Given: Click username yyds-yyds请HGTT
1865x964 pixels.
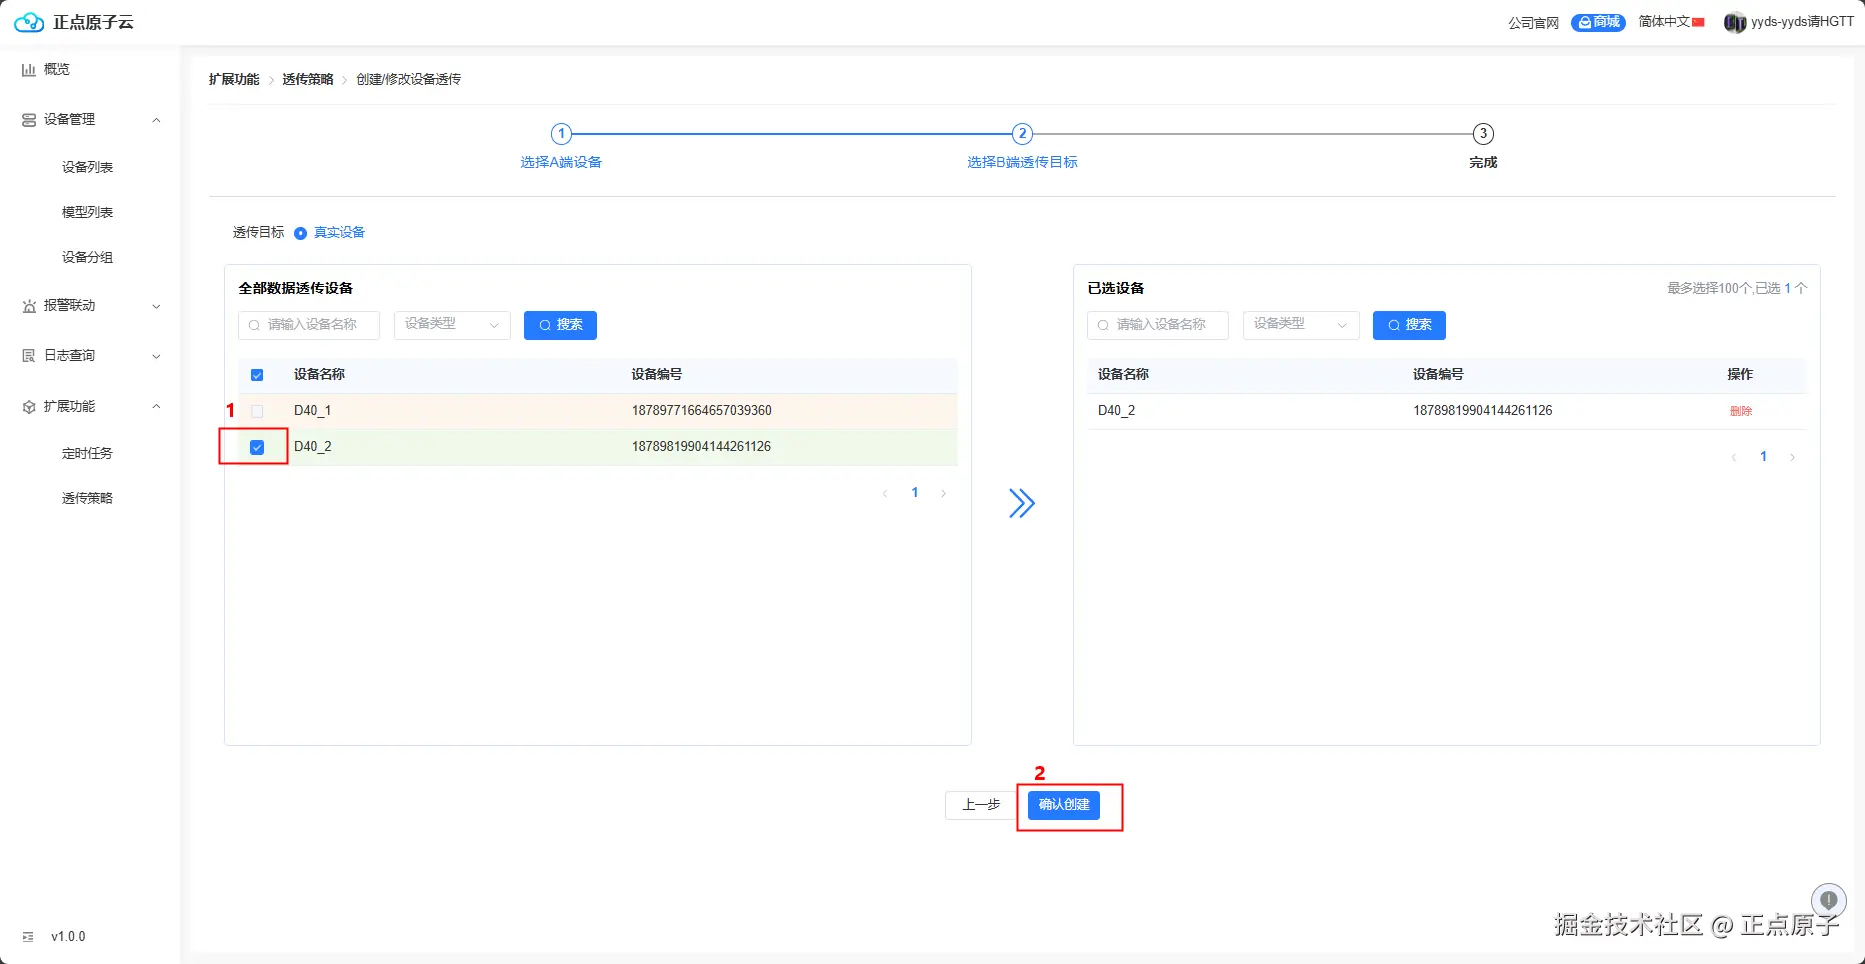Looking at the screenshot, I should coord(1802,22).
